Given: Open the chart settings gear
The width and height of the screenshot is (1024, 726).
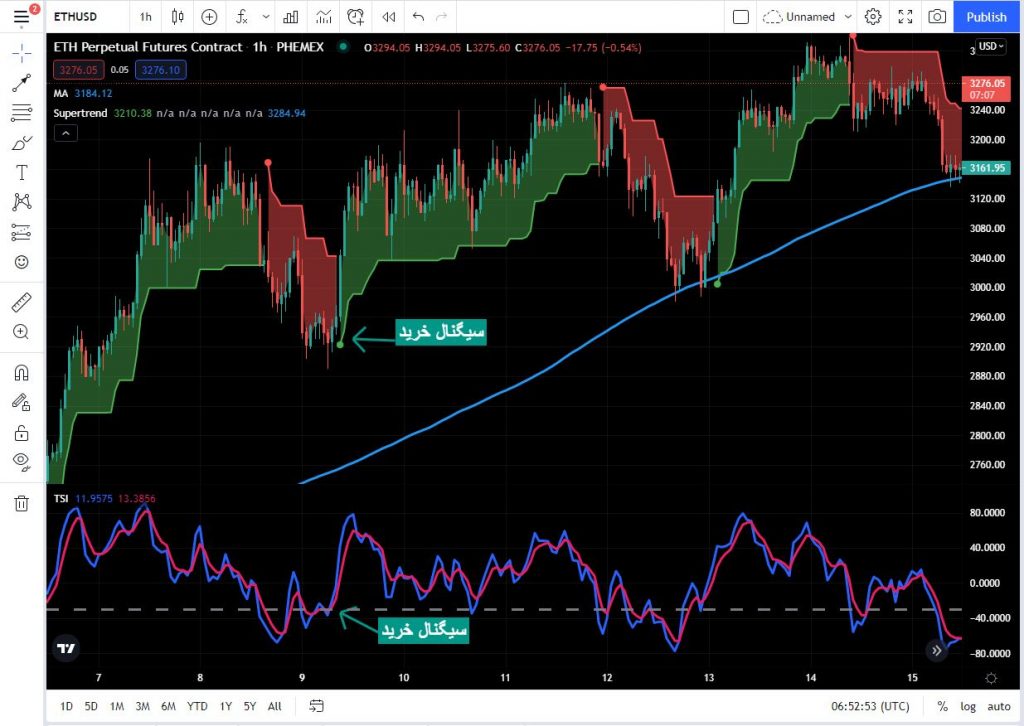Looking at the screenshot, I should click(x=873, y=17).
